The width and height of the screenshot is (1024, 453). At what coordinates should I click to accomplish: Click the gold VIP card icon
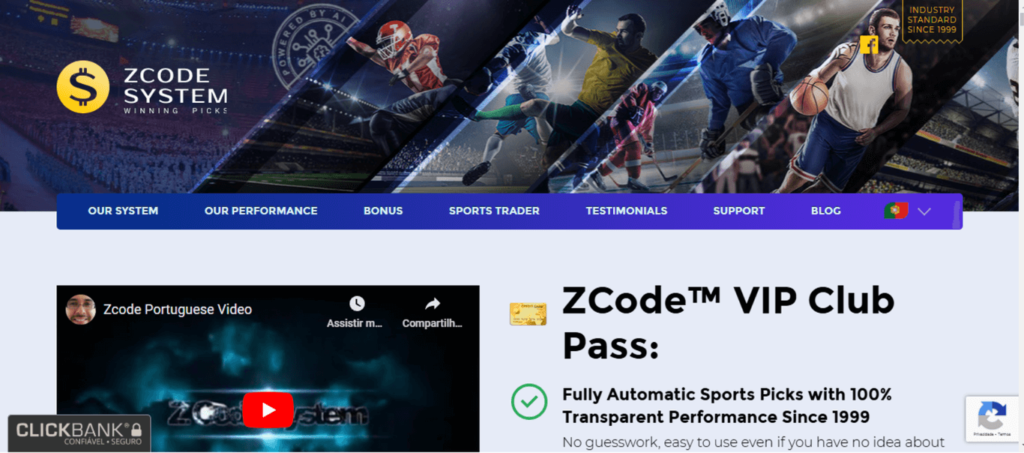click(528, 314)
